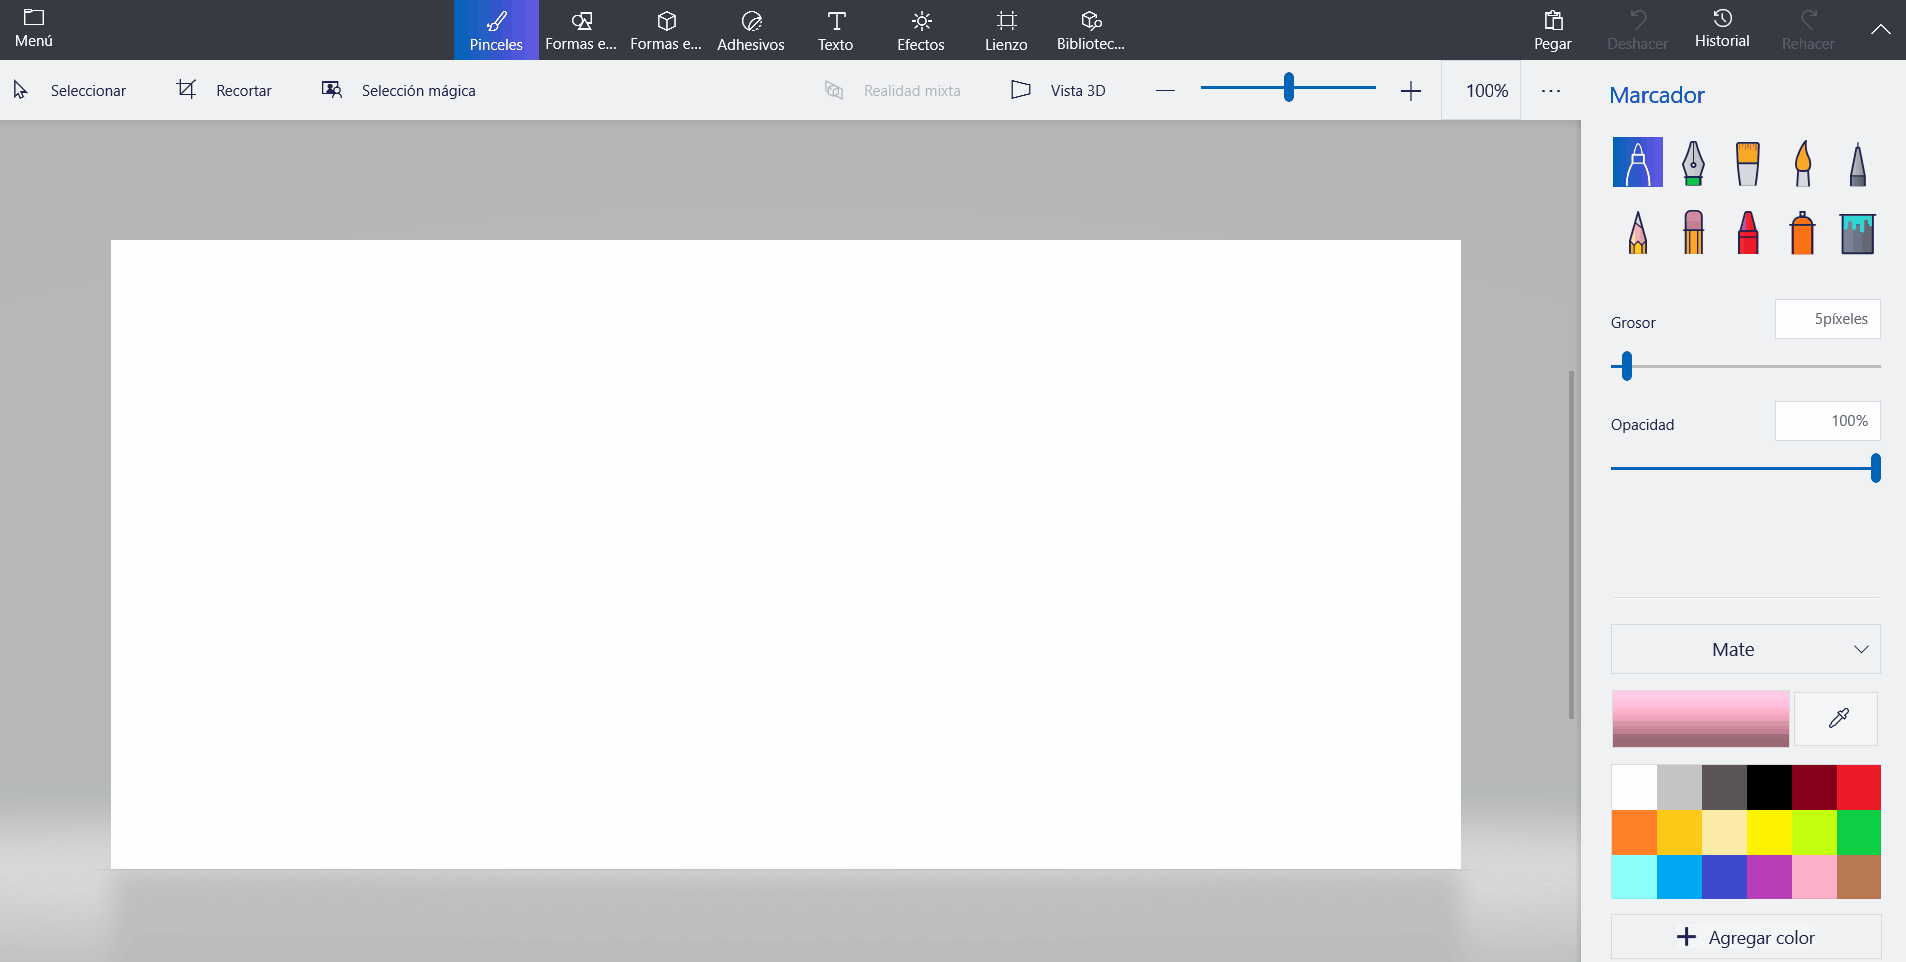Click the Pegar button

pyautogui.click(x=1553, y=30)
